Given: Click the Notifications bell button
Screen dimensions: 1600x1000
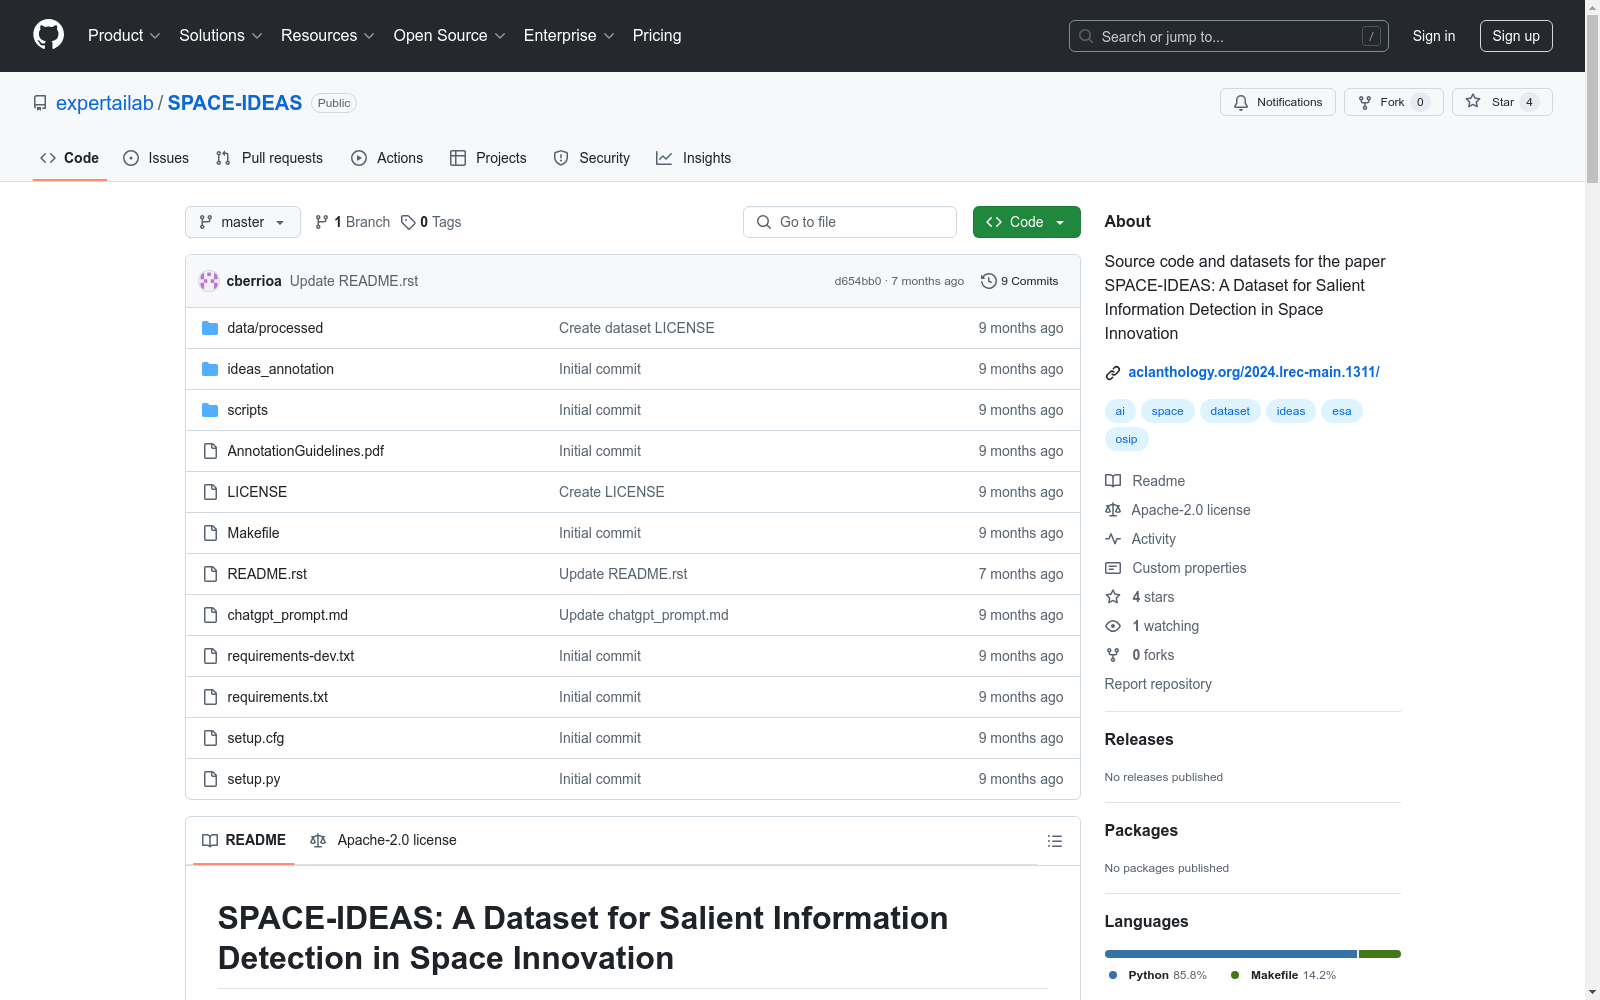Looking at the screenshot, I should click(1278, 102).
